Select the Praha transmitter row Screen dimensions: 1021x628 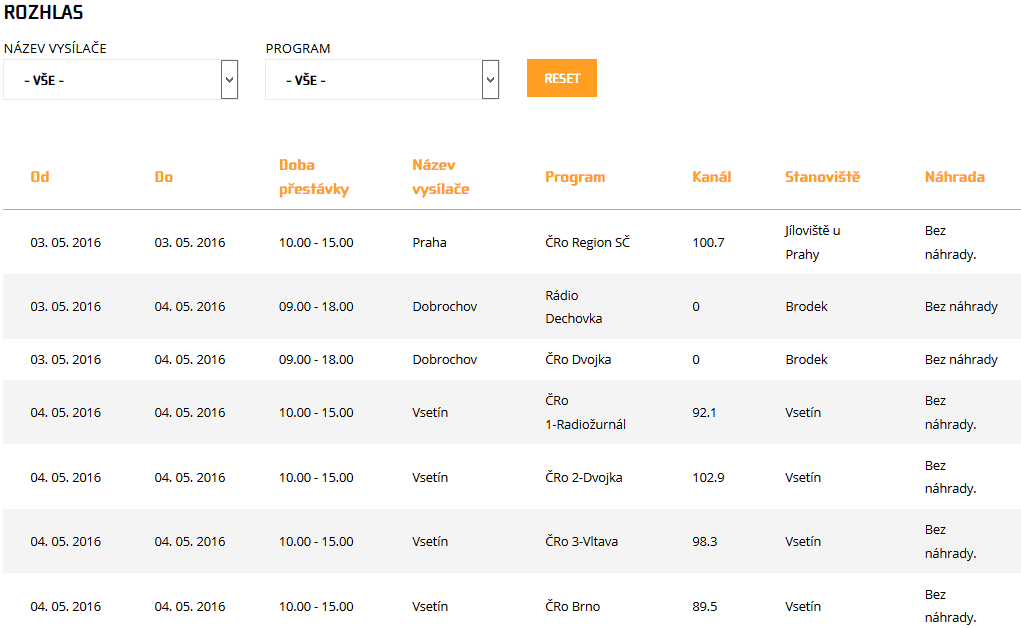(x=429, y=243)
